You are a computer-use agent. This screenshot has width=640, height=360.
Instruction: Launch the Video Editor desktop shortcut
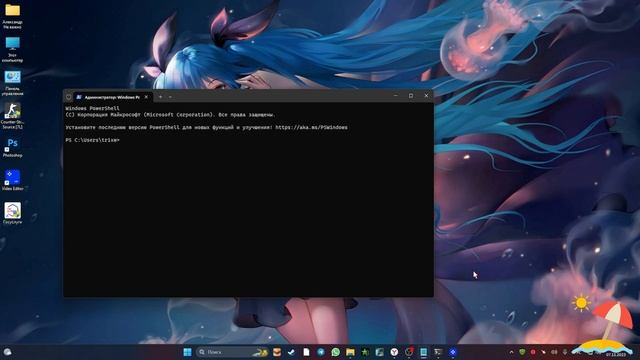13,180
